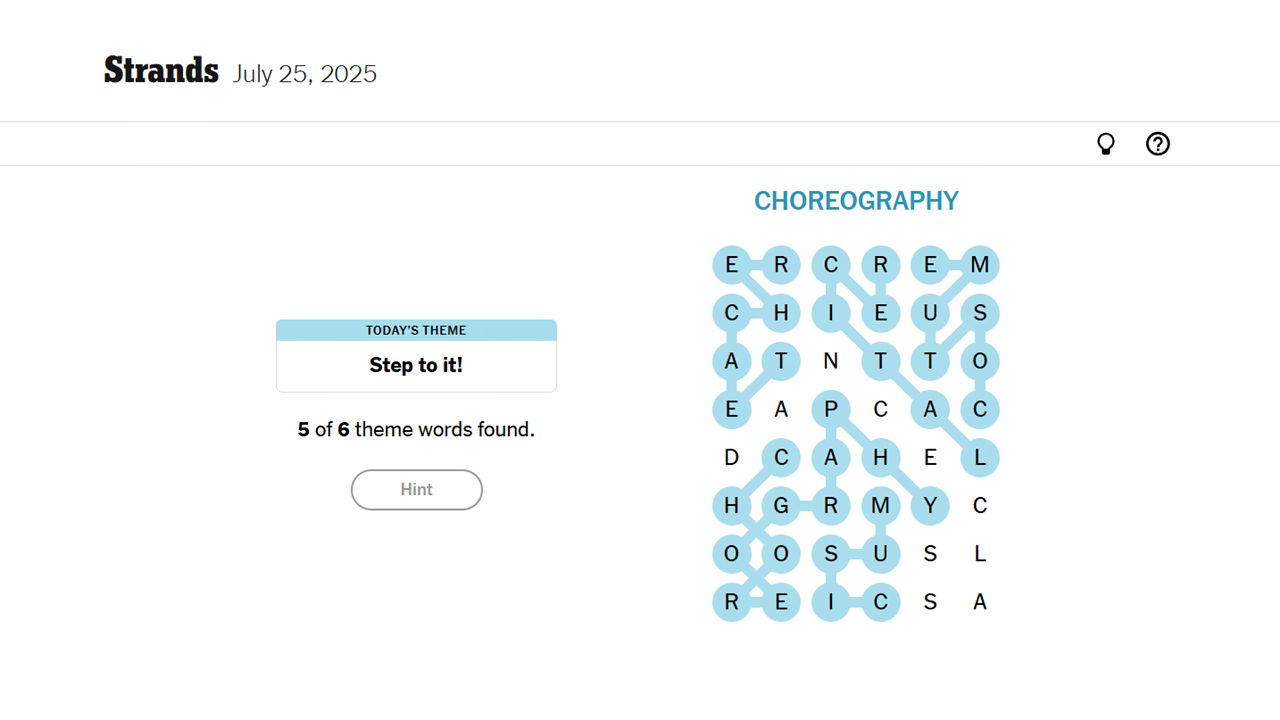1280x720 pixels.
Task: Select the letter N in the third row
Action: (831, 361)
